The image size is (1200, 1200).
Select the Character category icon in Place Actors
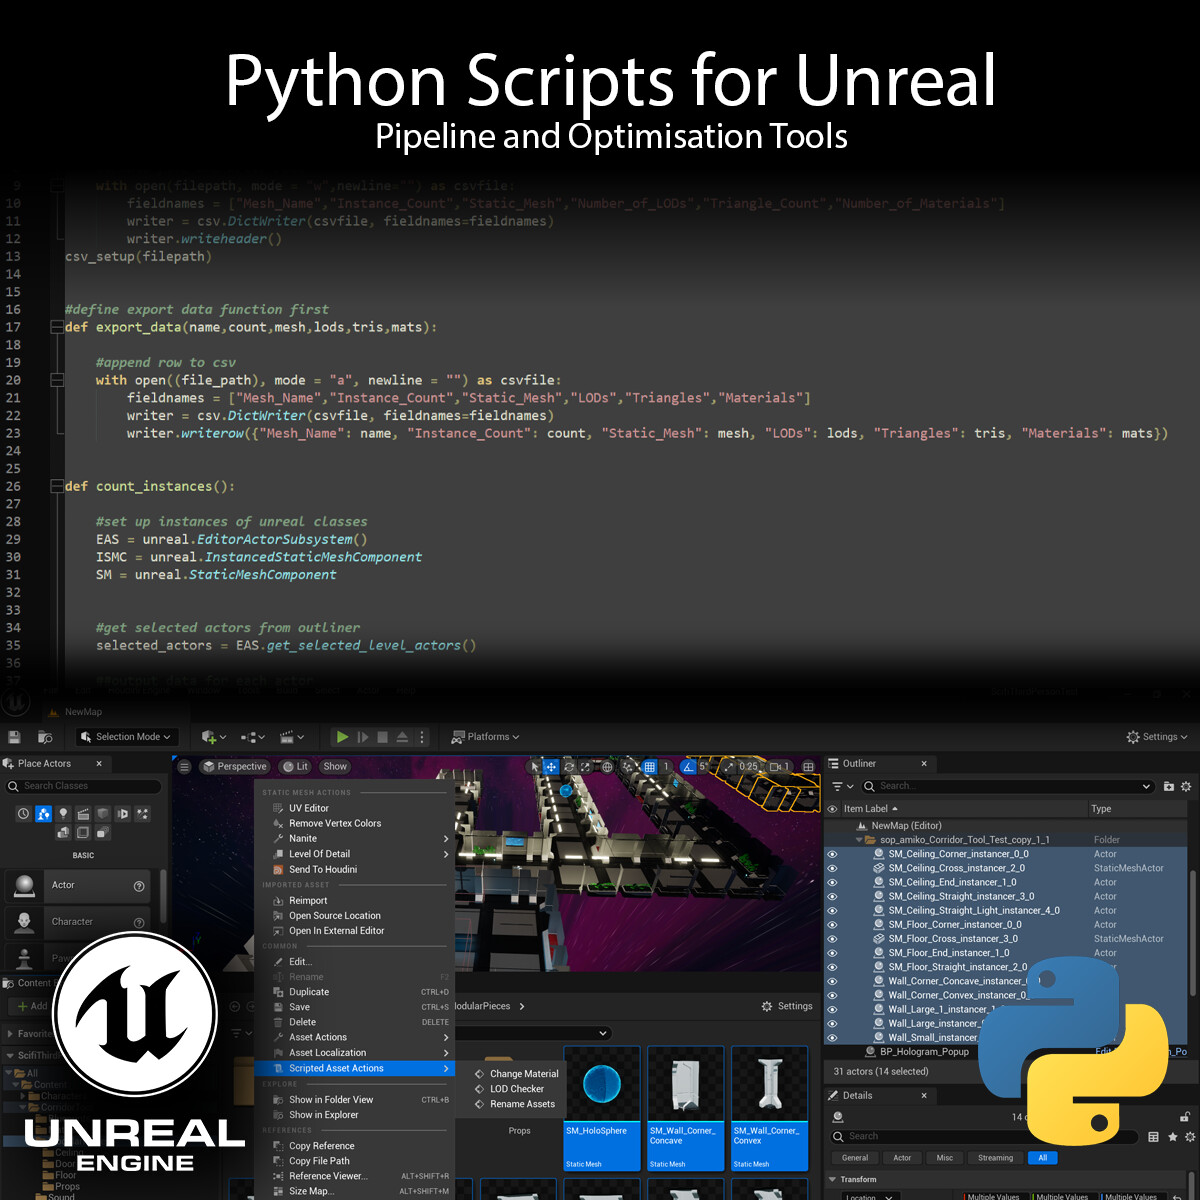(x=24, y=921)
